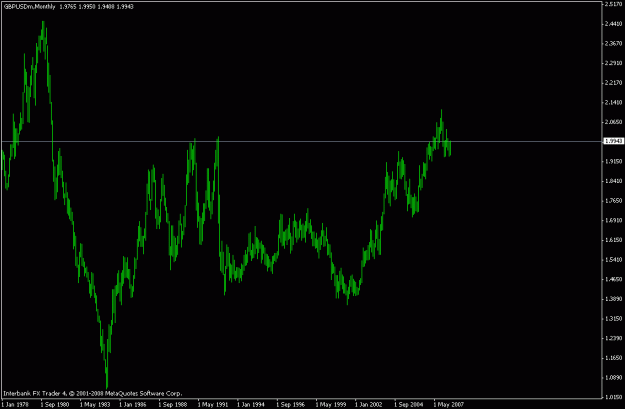
Task: Click the 1 Sep 1988 date label
Action: (172, 405)
